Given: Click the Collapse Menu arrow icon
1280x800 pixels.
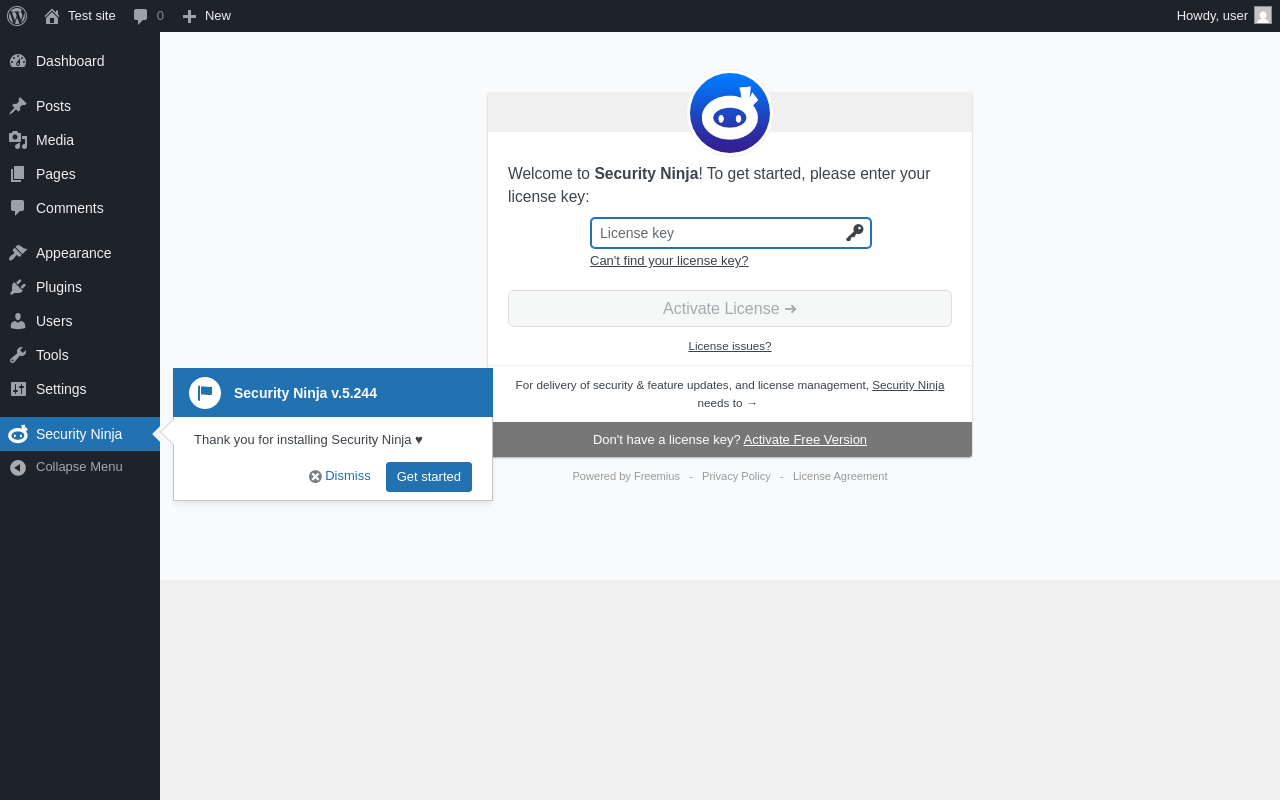Looking at the screenshot, I should [x=18, y=467].
